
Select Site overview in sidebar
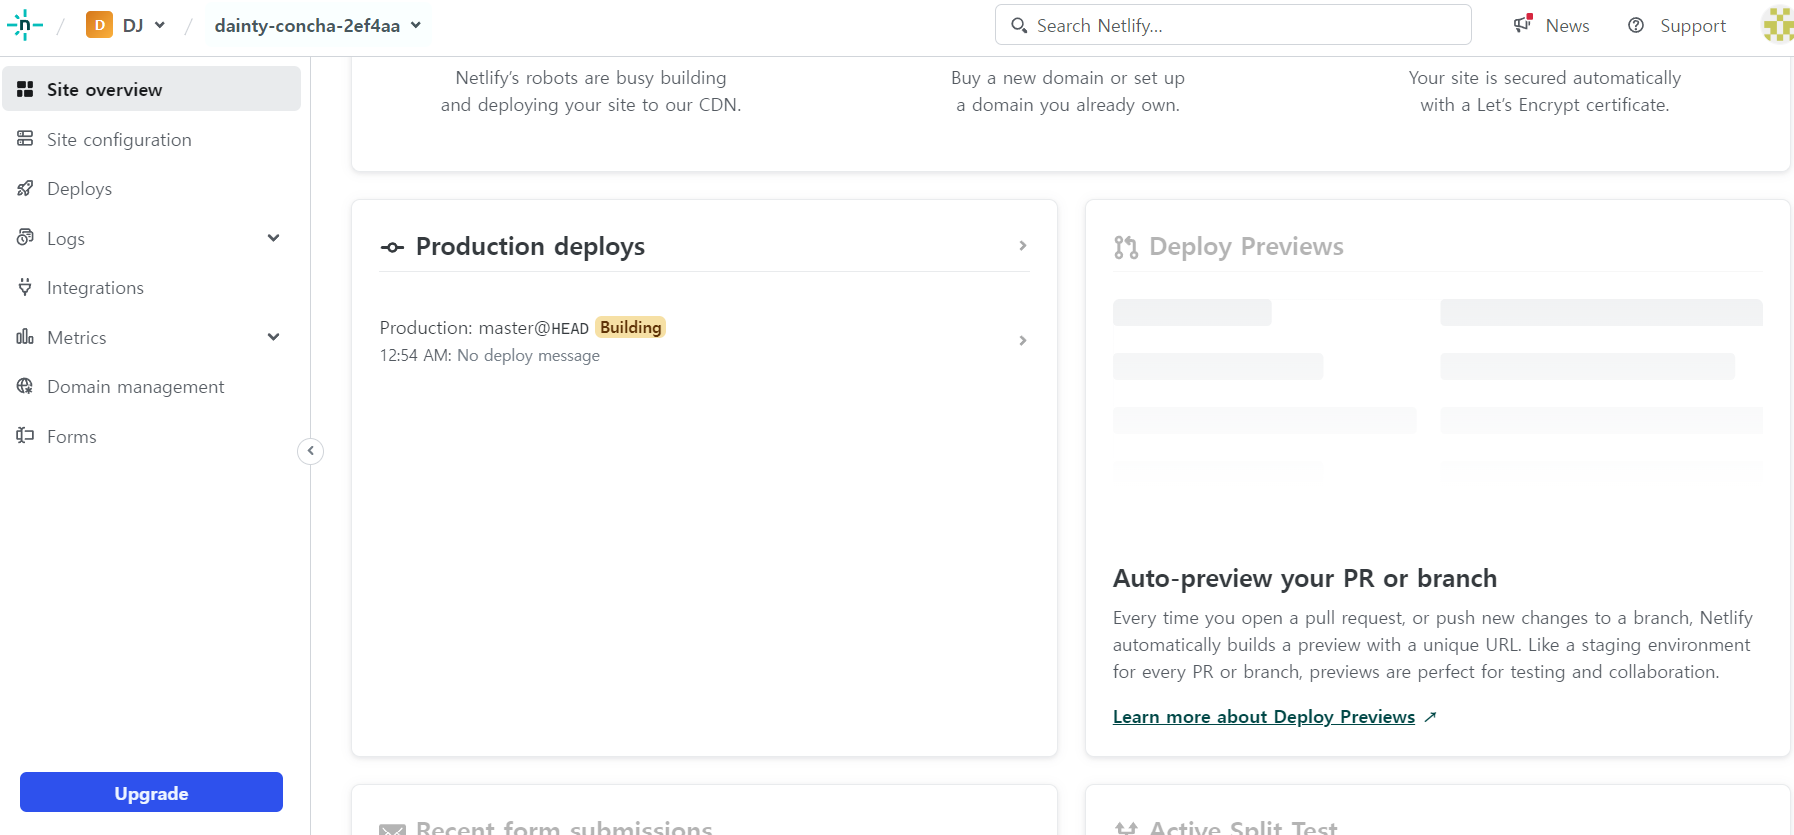[x=152, y=89]
